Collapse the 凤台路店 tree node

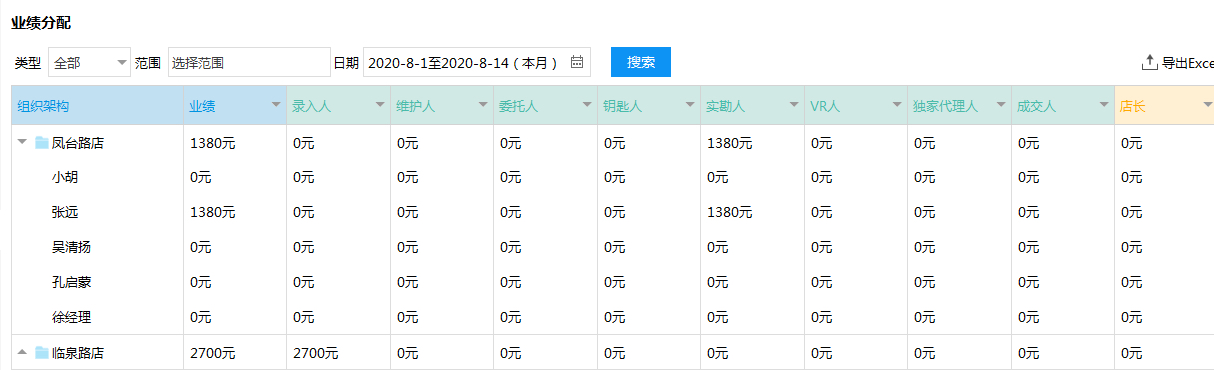pyautogui.click(x=22, y=143)
